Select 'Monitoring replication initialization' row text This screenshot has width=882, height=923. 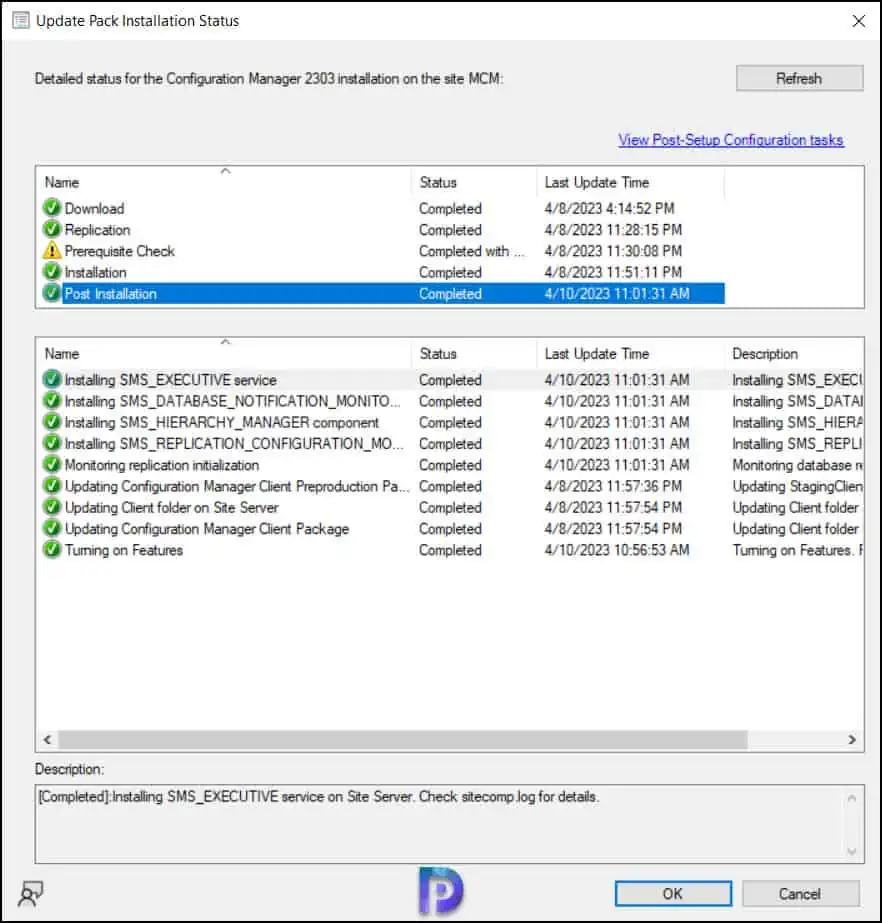click(162, 464)
